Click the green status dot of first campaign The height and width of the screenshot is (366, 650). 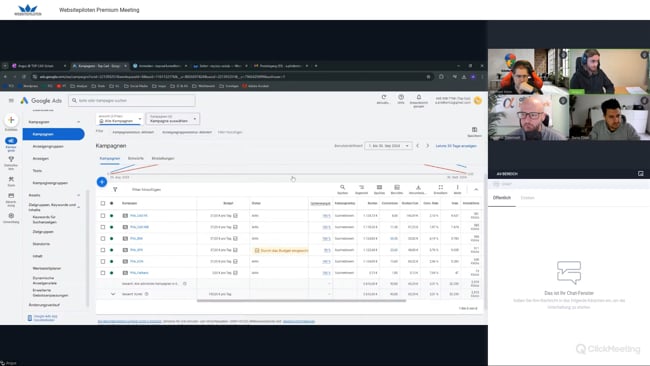tap(112, 216)
